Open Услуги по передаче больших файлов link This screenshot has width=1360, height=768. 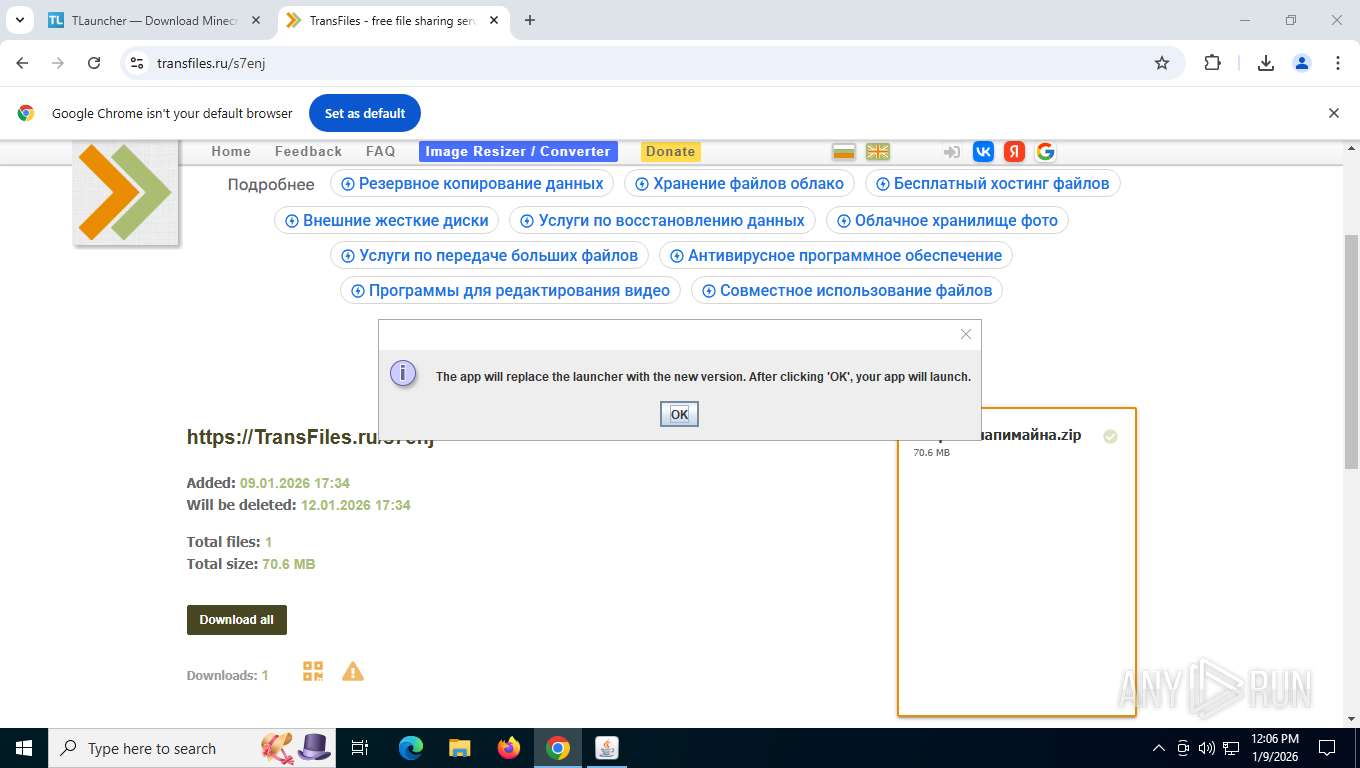[489, 255]
